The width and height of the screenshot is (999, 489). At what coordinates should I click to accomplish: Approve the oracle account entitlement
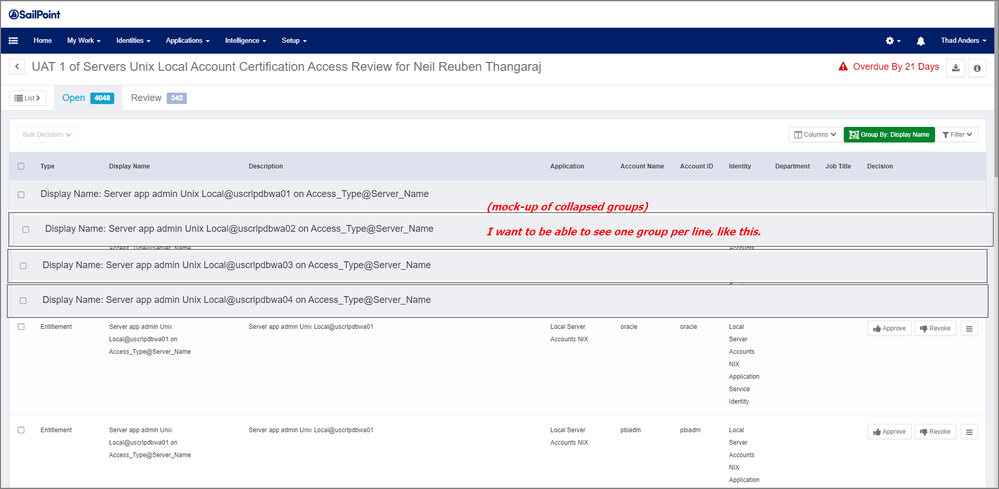(x=889, y=328)
